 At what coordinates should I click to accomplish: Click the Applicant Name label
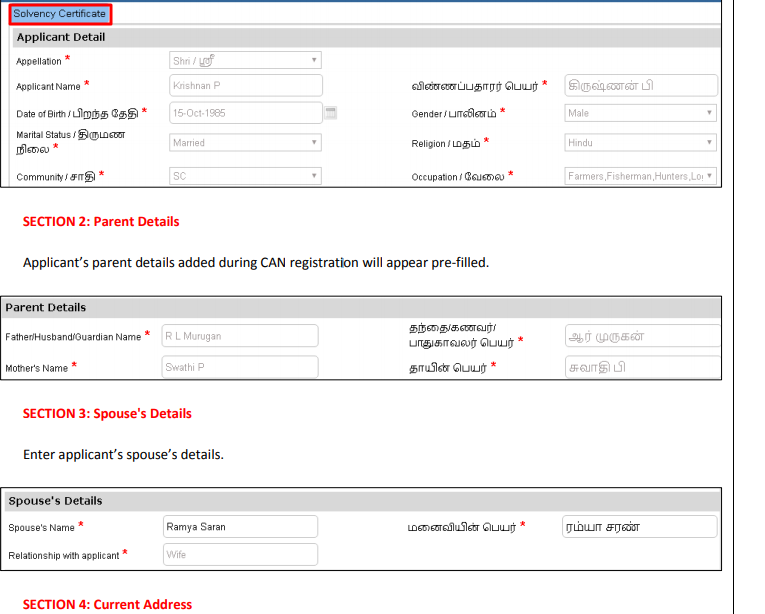click(x=48, y=87)
